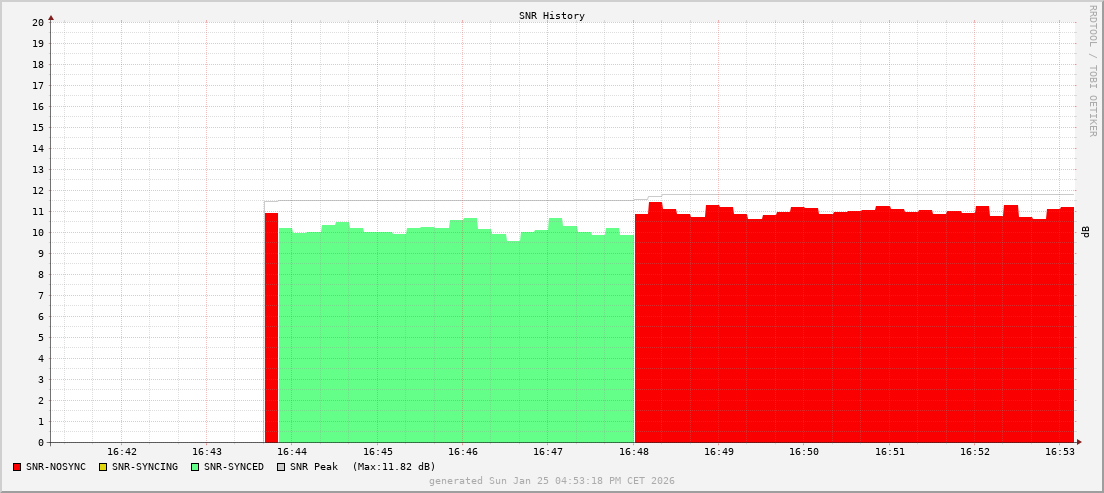This screenshot has width=1104, height=493.
Task: Click the red SNR-NOSYNC legend swatch
Action: 17,467
